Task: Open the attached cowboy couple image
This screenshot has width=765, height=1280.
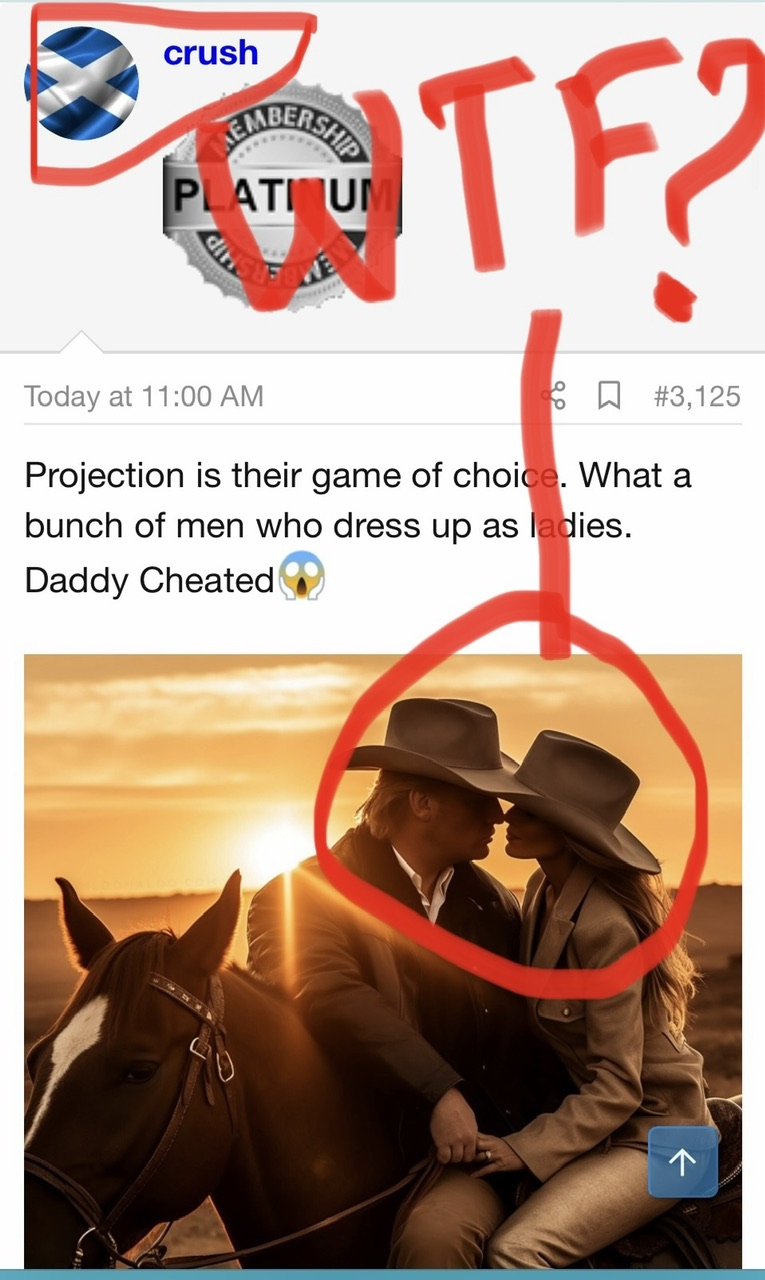Action: (383, 961)
